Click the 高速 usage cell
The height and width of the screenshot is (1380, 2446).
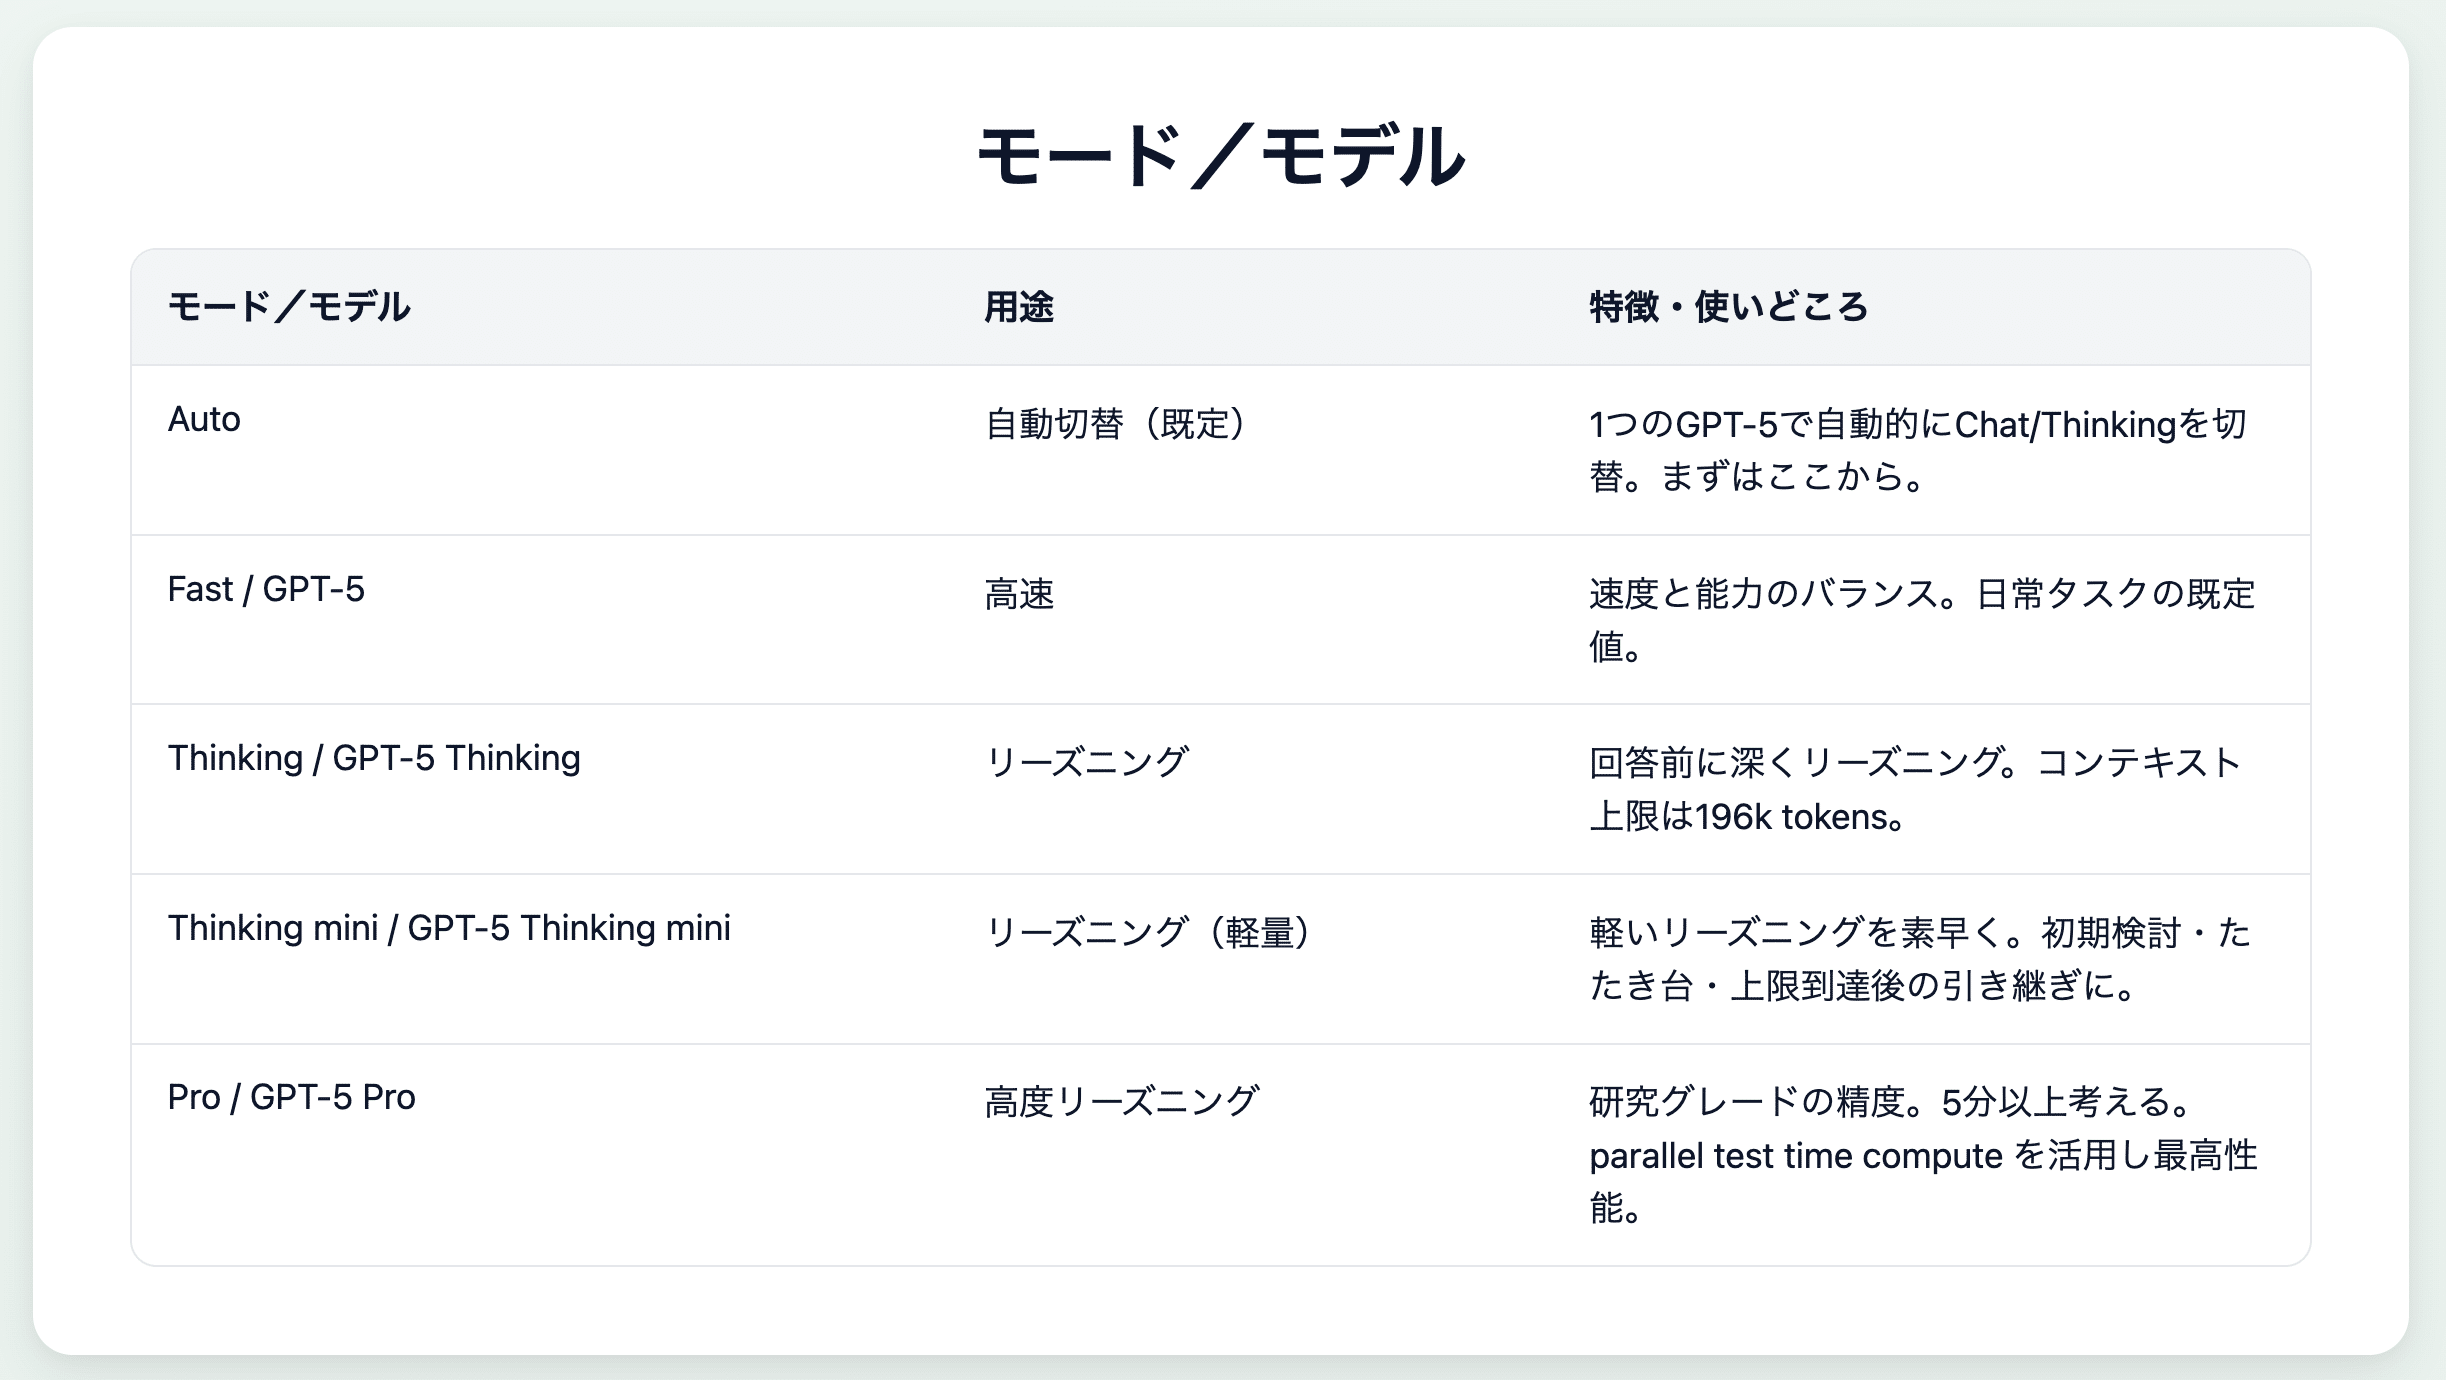coord(1019,594)
